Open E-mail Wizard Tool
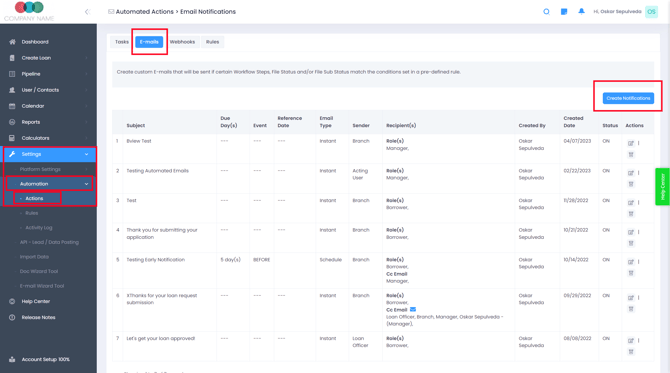 point(41,286)
